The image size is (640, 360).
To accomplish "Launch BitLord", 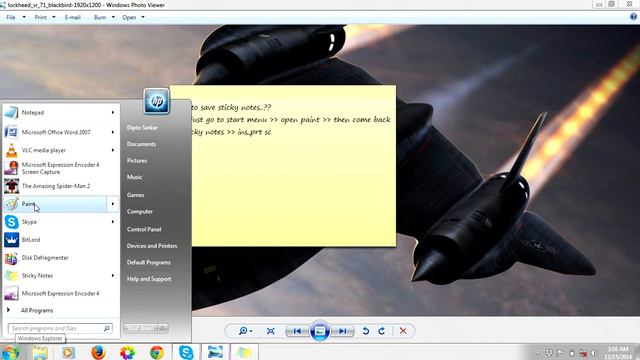I will (x=60, y=240).
